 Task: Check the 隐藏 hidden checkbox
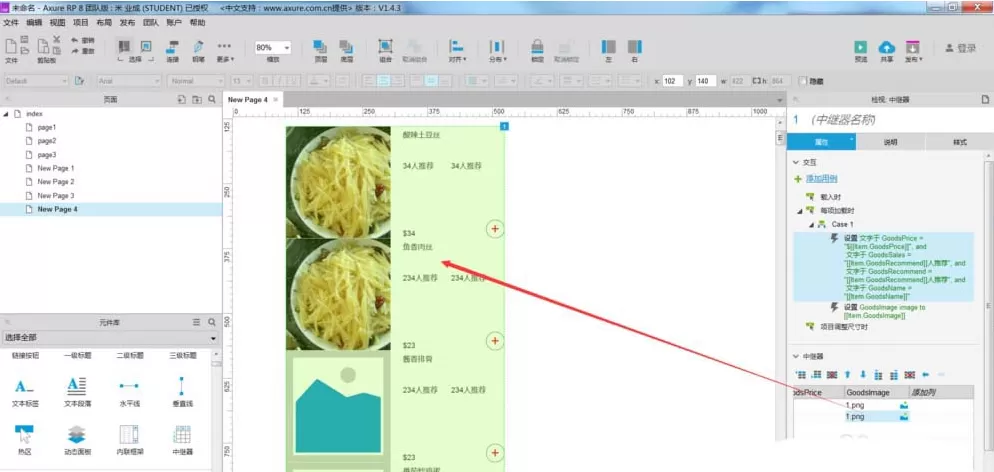803,81
